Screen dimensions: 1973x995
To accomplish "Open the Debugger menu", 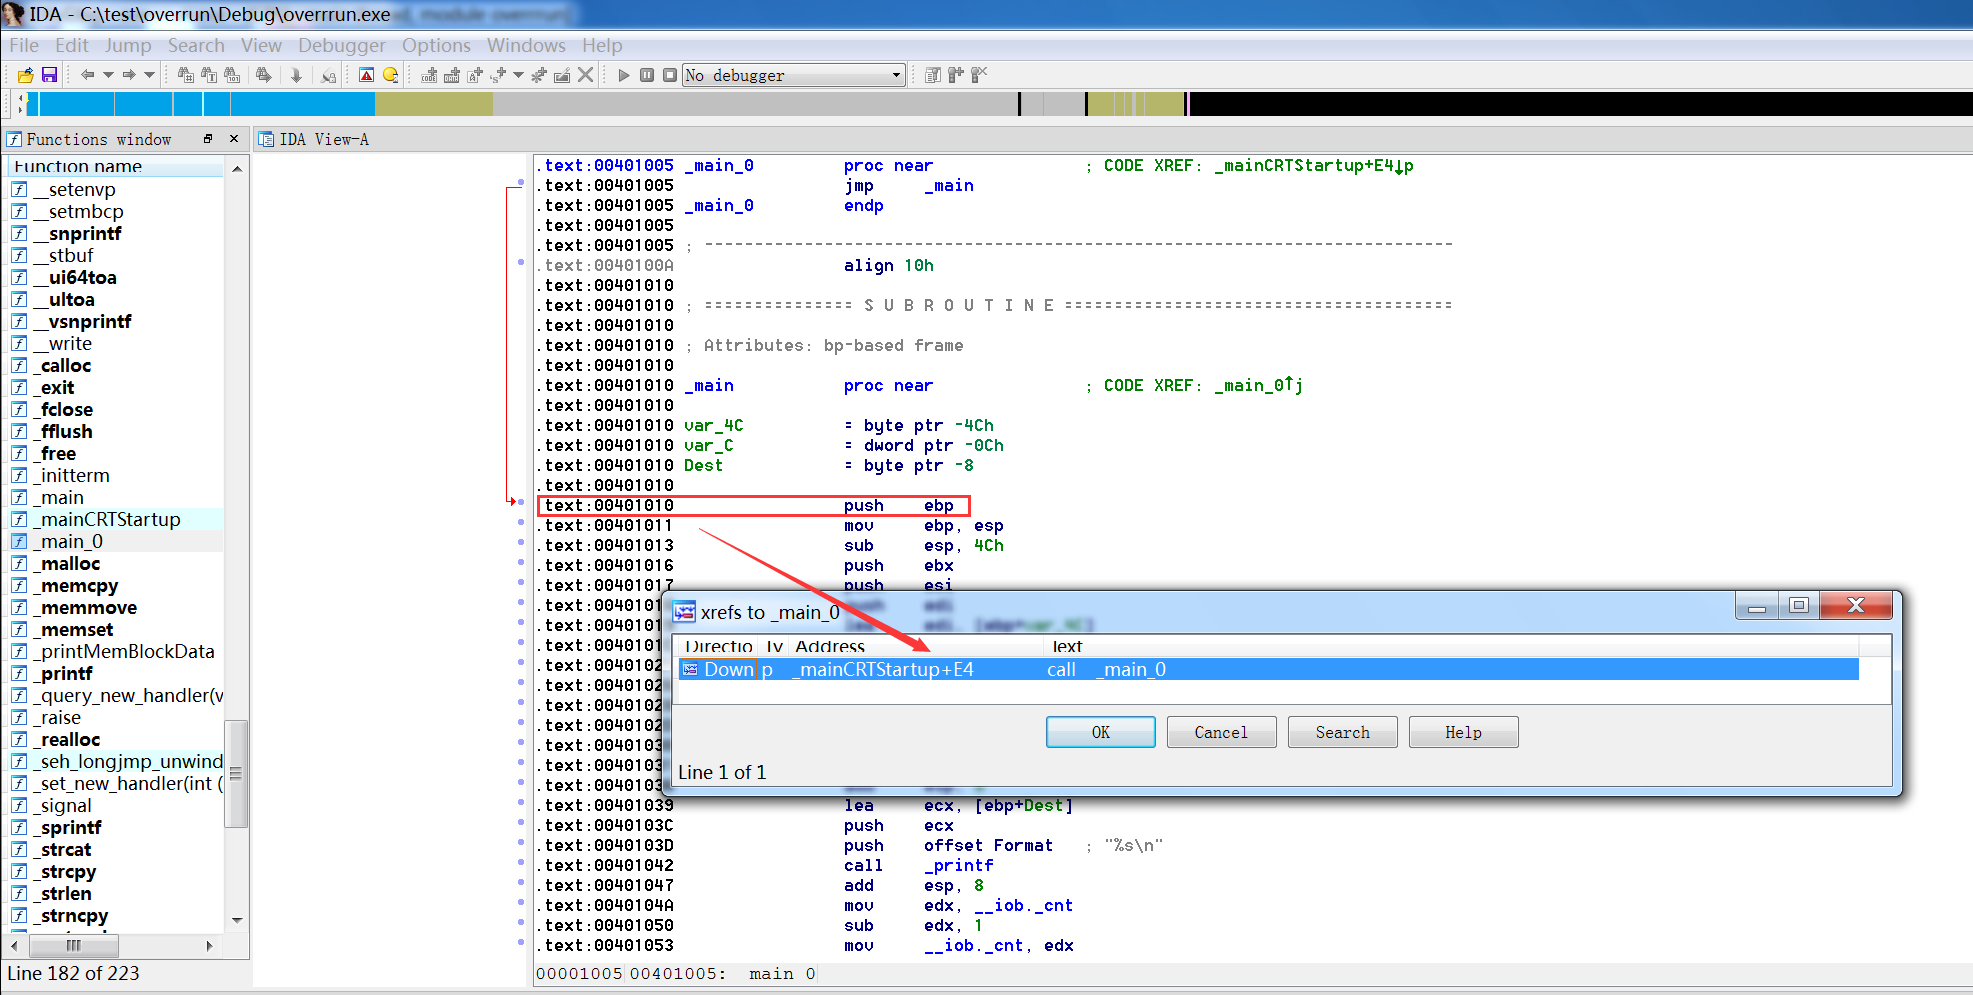I will click(342, 45).
